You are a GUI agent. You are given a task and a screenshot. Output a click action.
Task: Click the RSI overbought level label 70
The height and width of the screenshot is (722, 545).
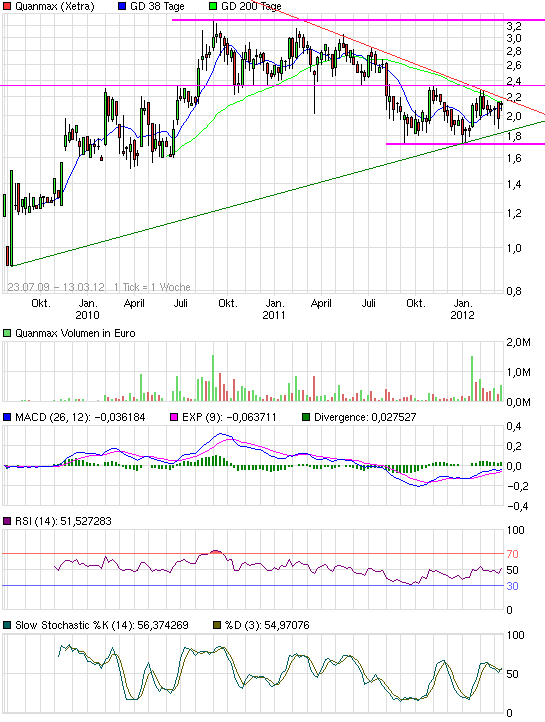pyautogui.click(x=512, y=554)
